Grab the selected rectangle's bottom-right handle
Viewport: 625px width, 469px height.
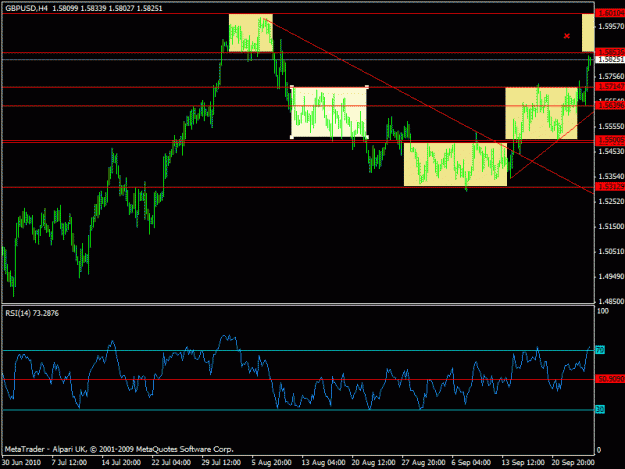[x=367, y=137]
